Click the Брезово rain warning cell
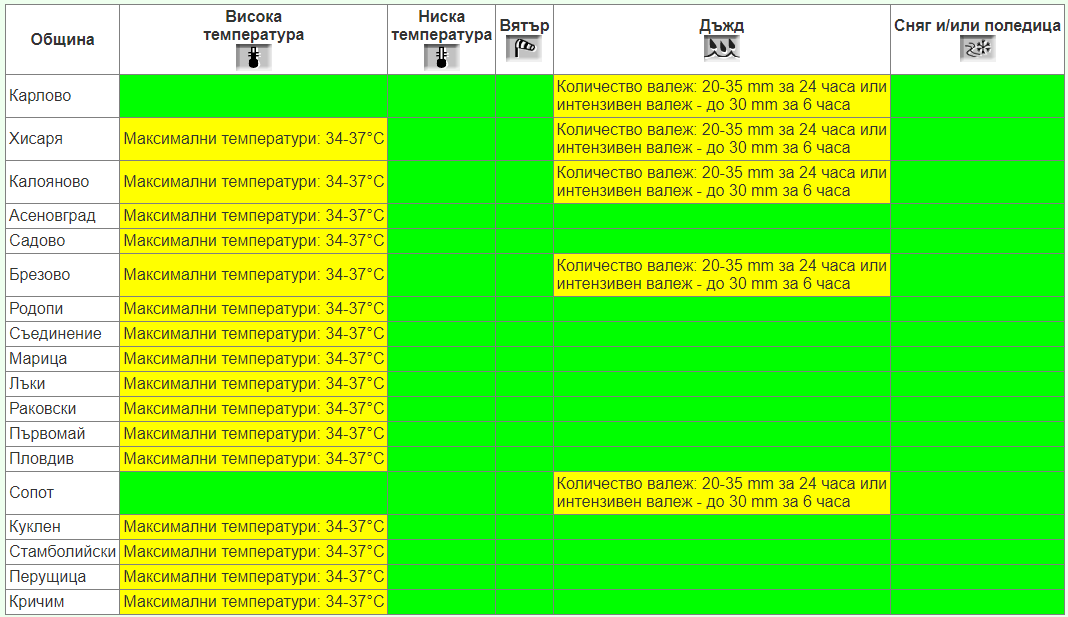The width and height of the screenshot is (1068, 617). (x=721, y=275)
